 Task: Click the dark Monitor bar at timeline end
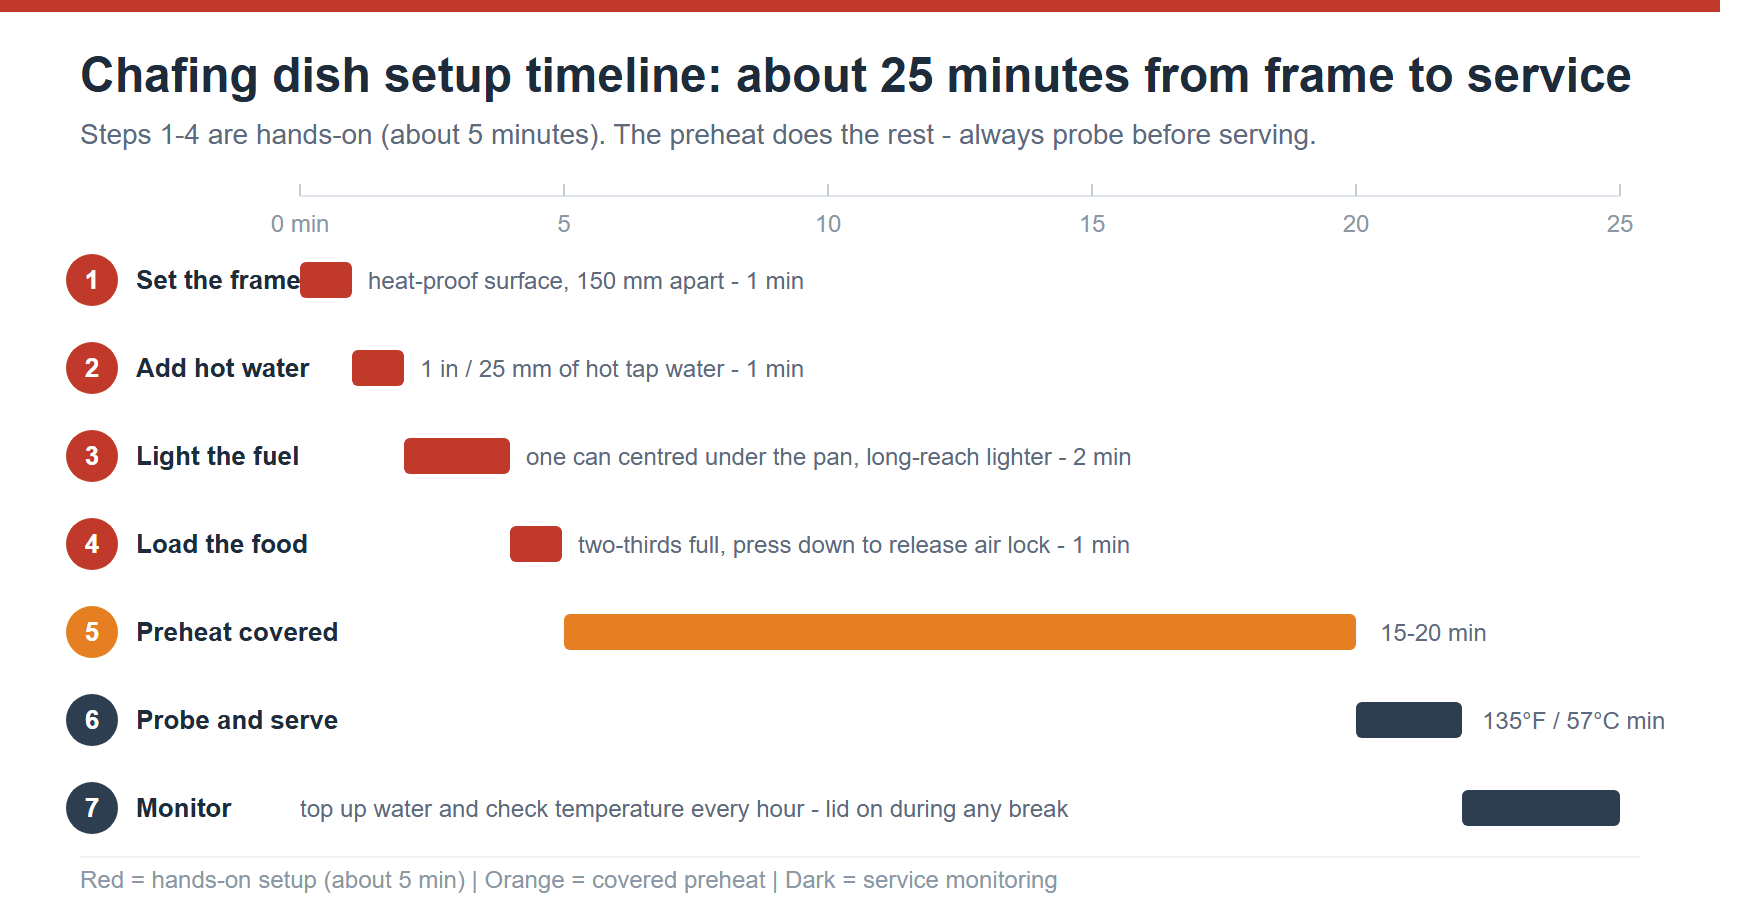tap(1541, 808)
